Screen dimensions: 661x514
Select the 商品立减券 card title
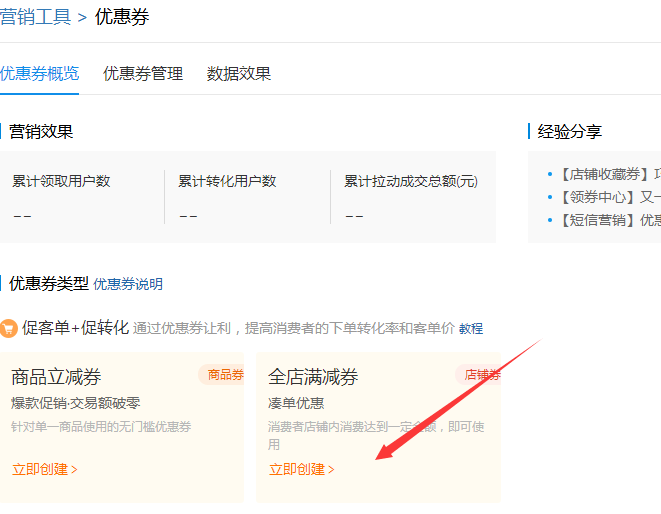[x=56, y=377]
